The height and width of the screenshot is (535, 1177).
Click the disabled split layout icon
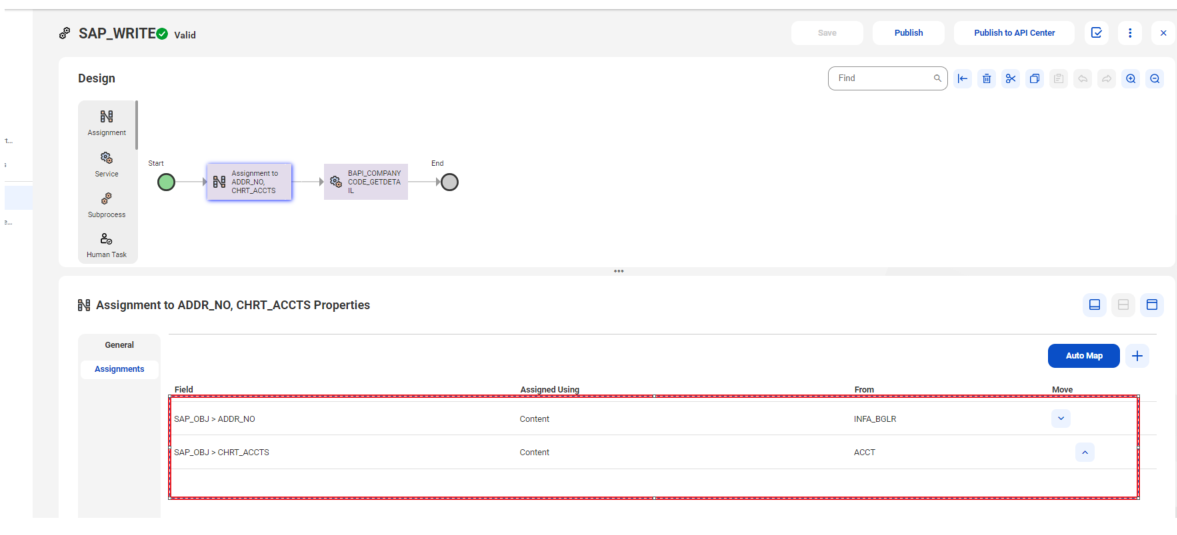click(x=1123, y=305)
